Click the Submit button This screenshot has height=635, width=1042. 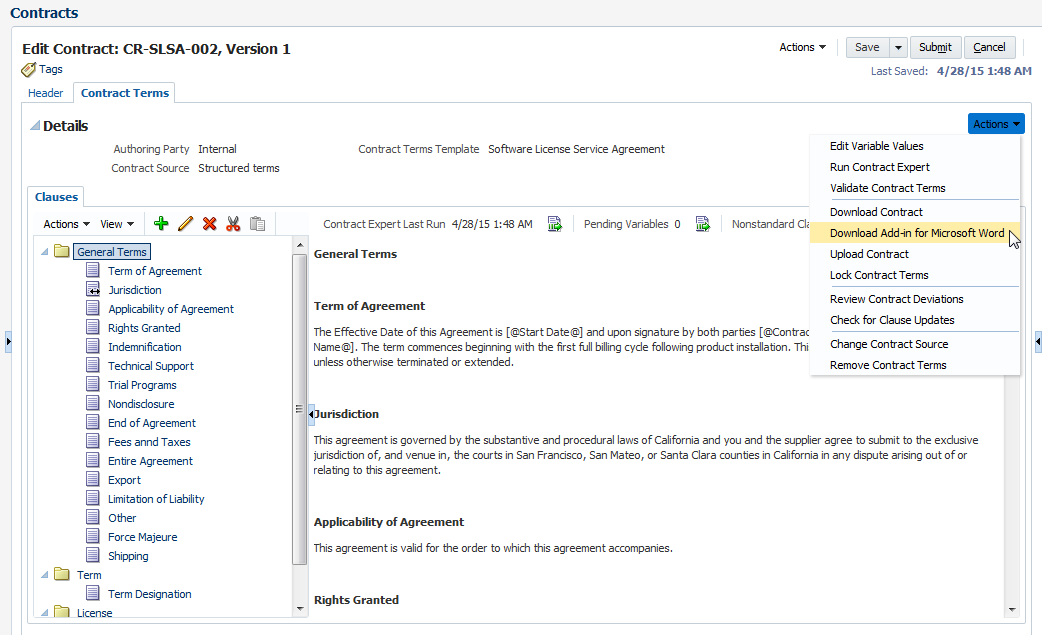[935, 47]
